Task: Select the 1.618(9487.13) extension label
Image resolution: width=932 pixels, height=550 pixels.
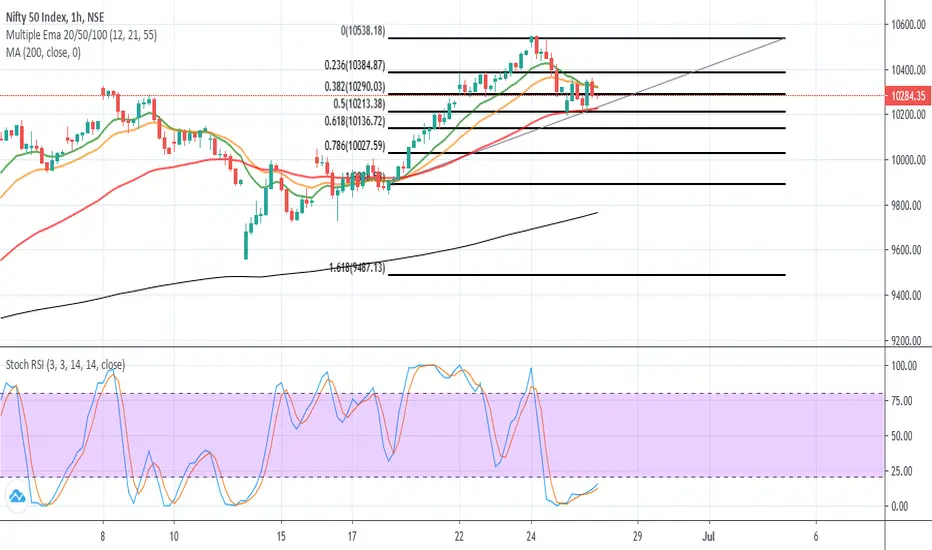Action: click(357, 268)
